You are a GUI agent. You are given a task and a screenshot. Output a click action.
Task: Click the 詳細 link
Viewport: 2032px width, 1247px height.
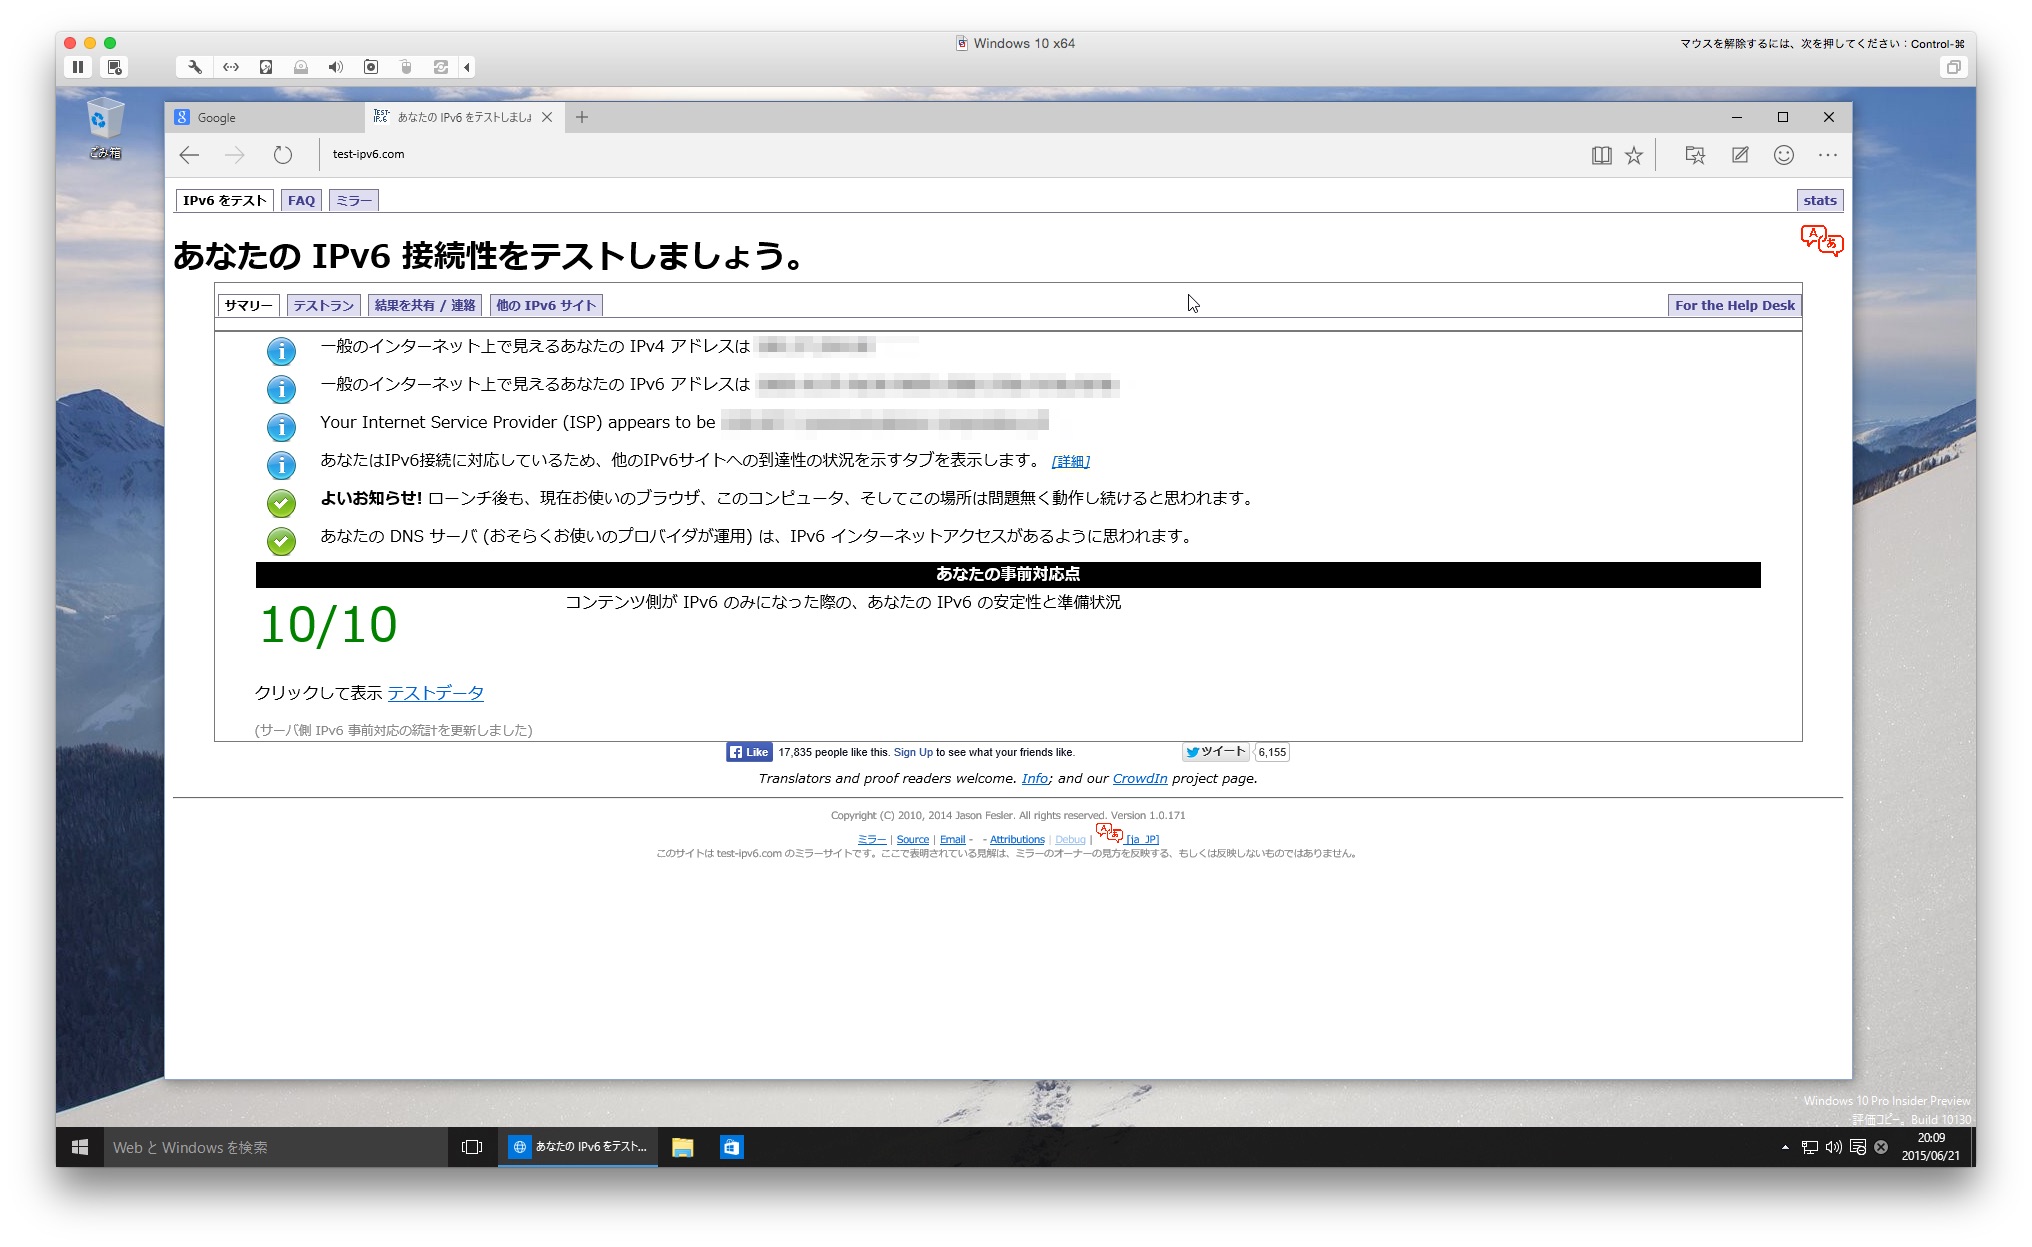click(1071, 461)
